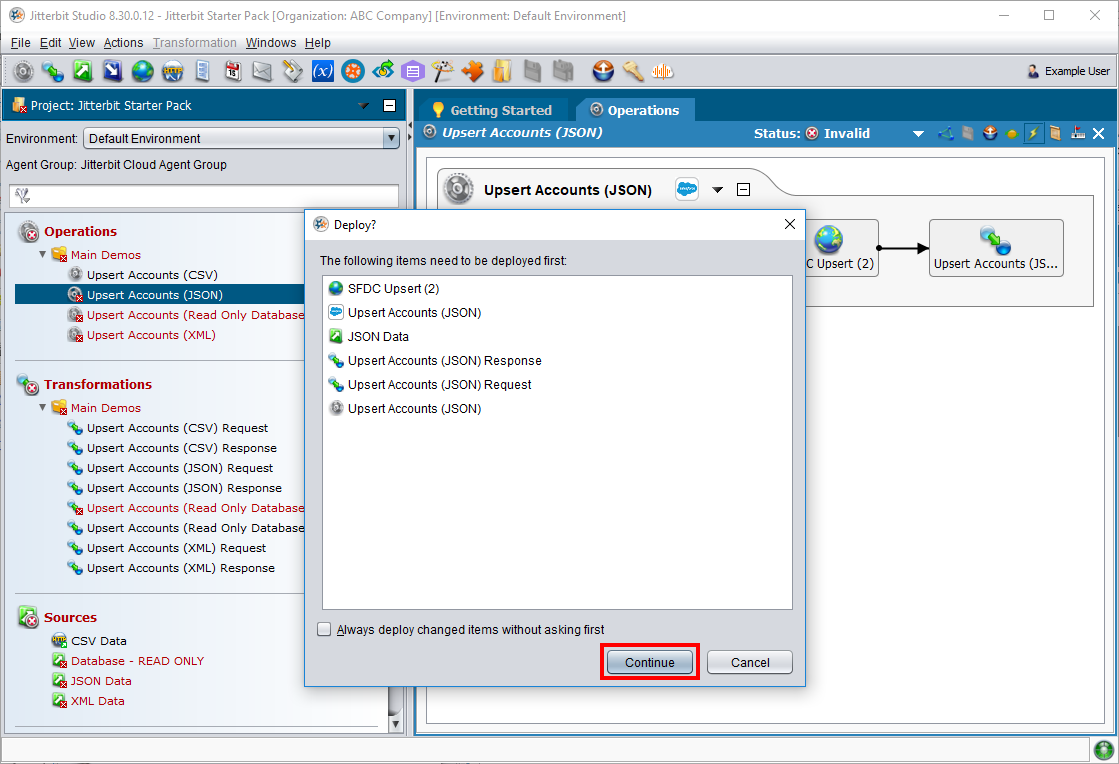
Task: Open the Actions menu
Action: pyautogui.click(x=123, y=43)
